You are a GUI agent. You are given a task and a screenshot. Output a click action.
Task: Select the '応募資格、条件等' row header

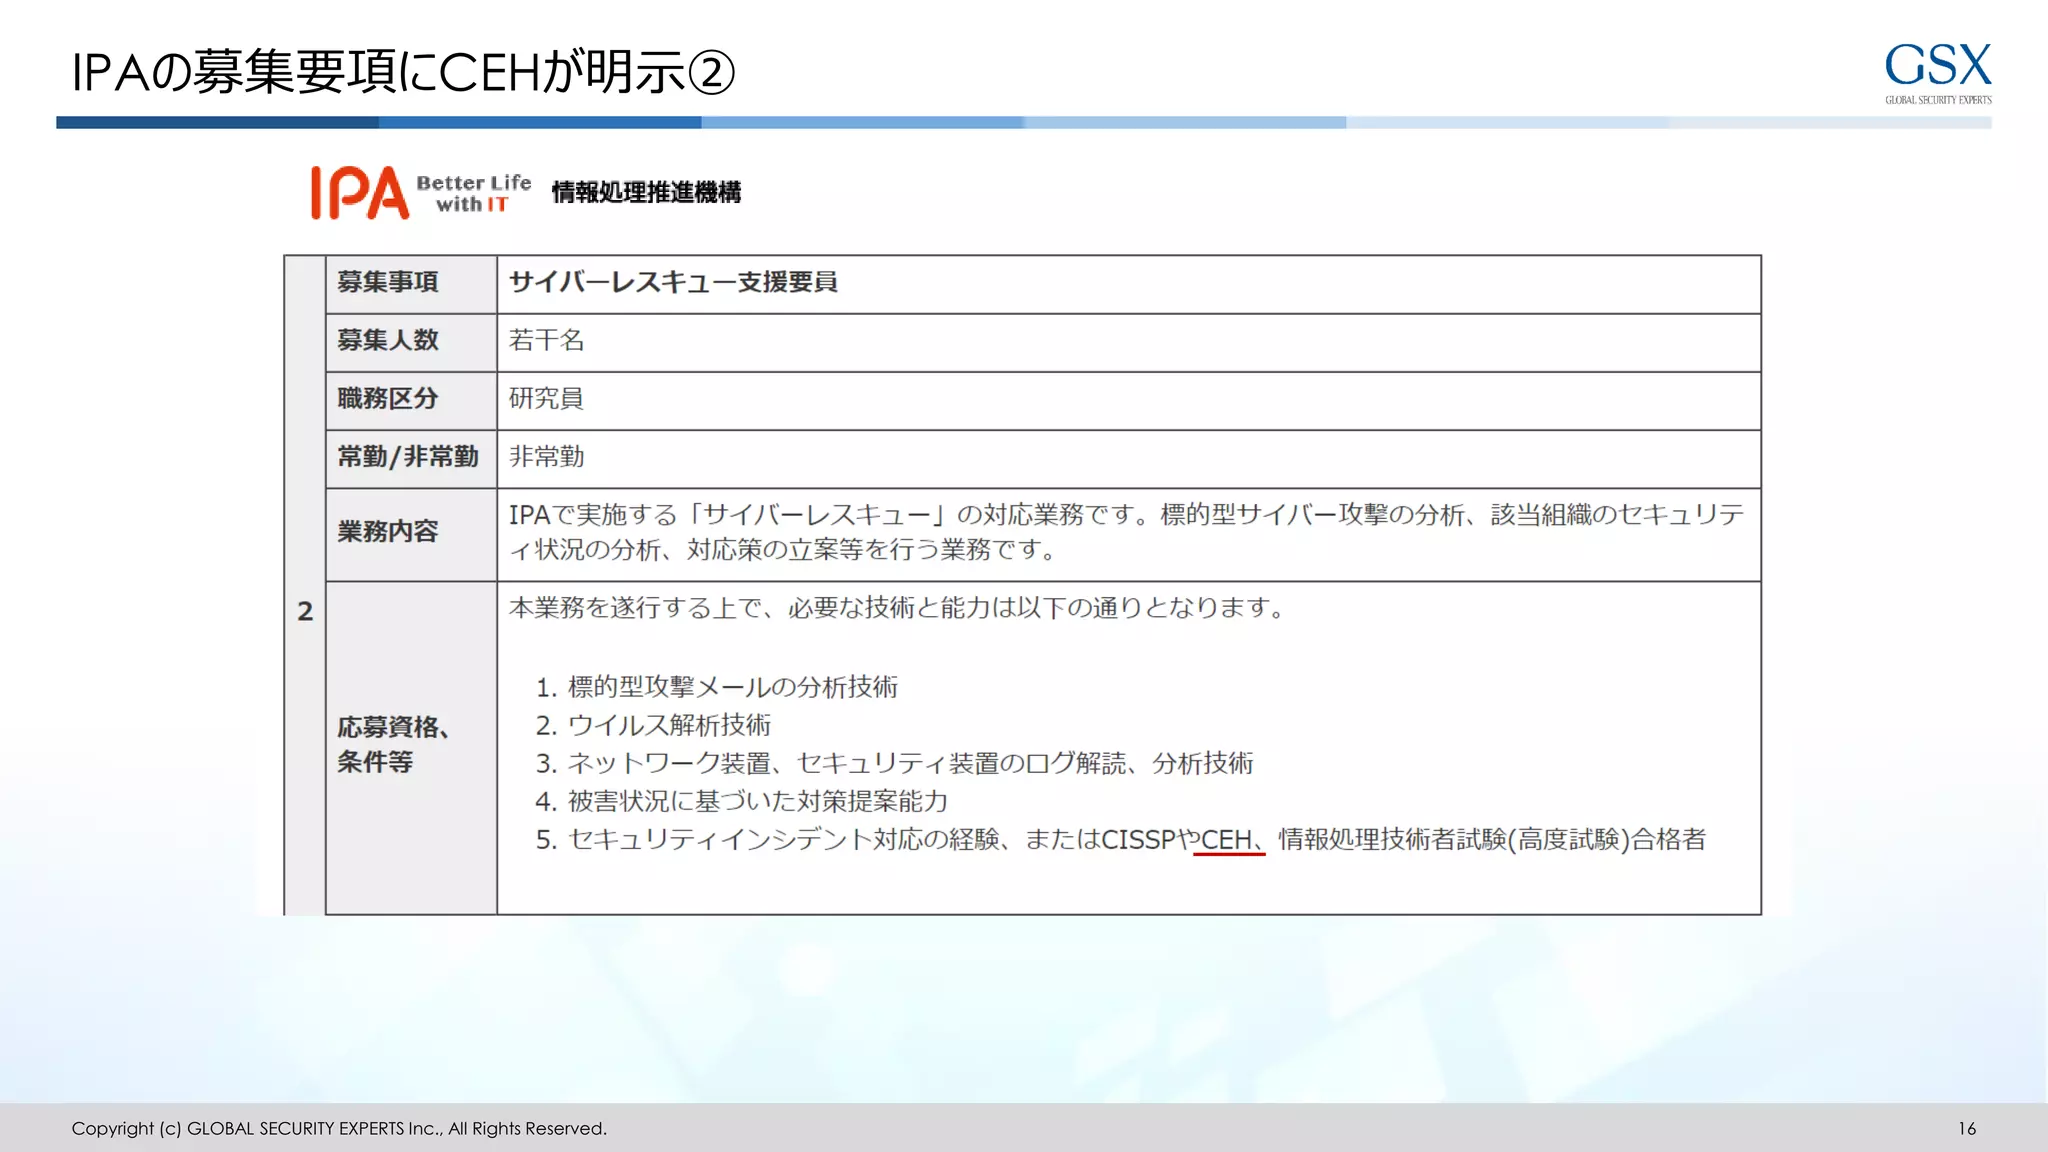pyautogui.click(x=411, y=746)
